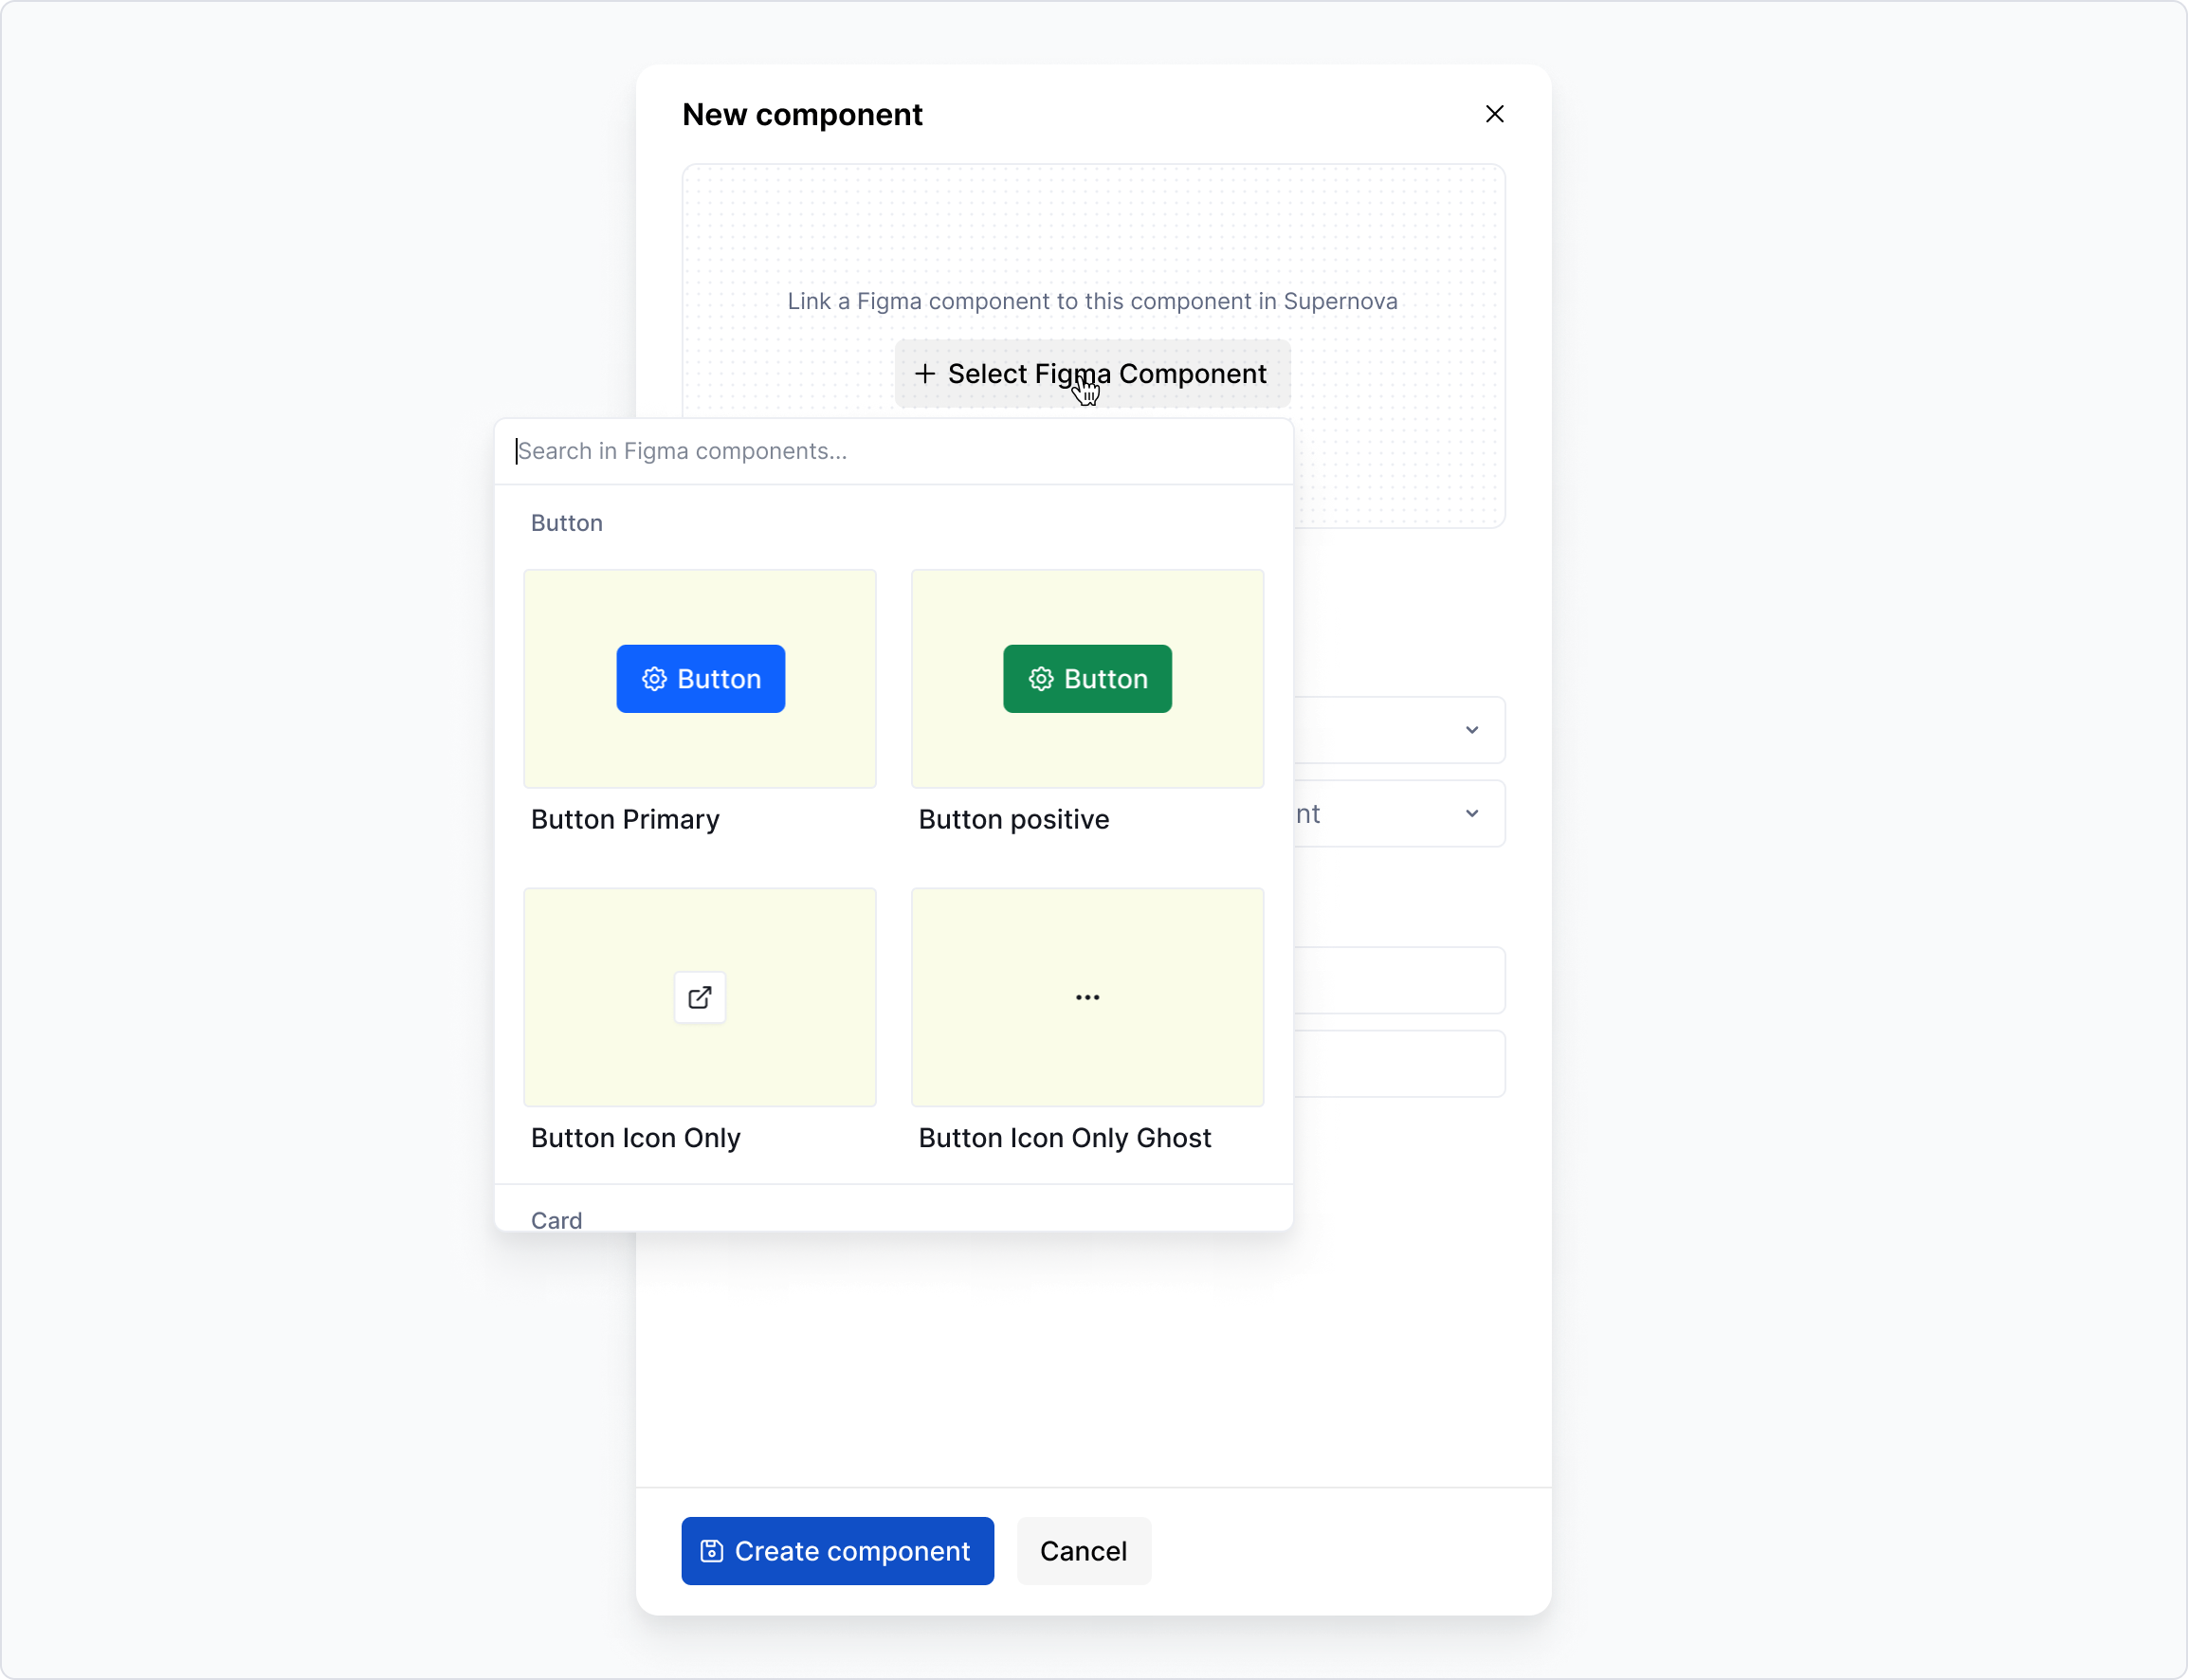Select the Button positive thumbnail
Screen dimensions: 2188x1680
pos(1086,679)
